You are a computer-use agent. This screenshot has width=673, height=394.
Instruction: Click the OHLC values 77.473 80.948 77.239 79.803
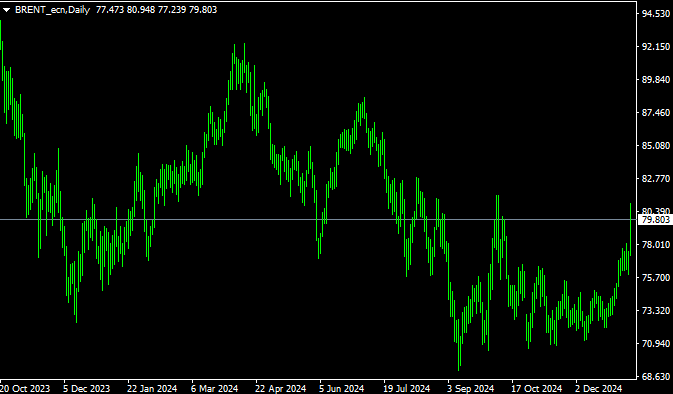coord(156,9)
